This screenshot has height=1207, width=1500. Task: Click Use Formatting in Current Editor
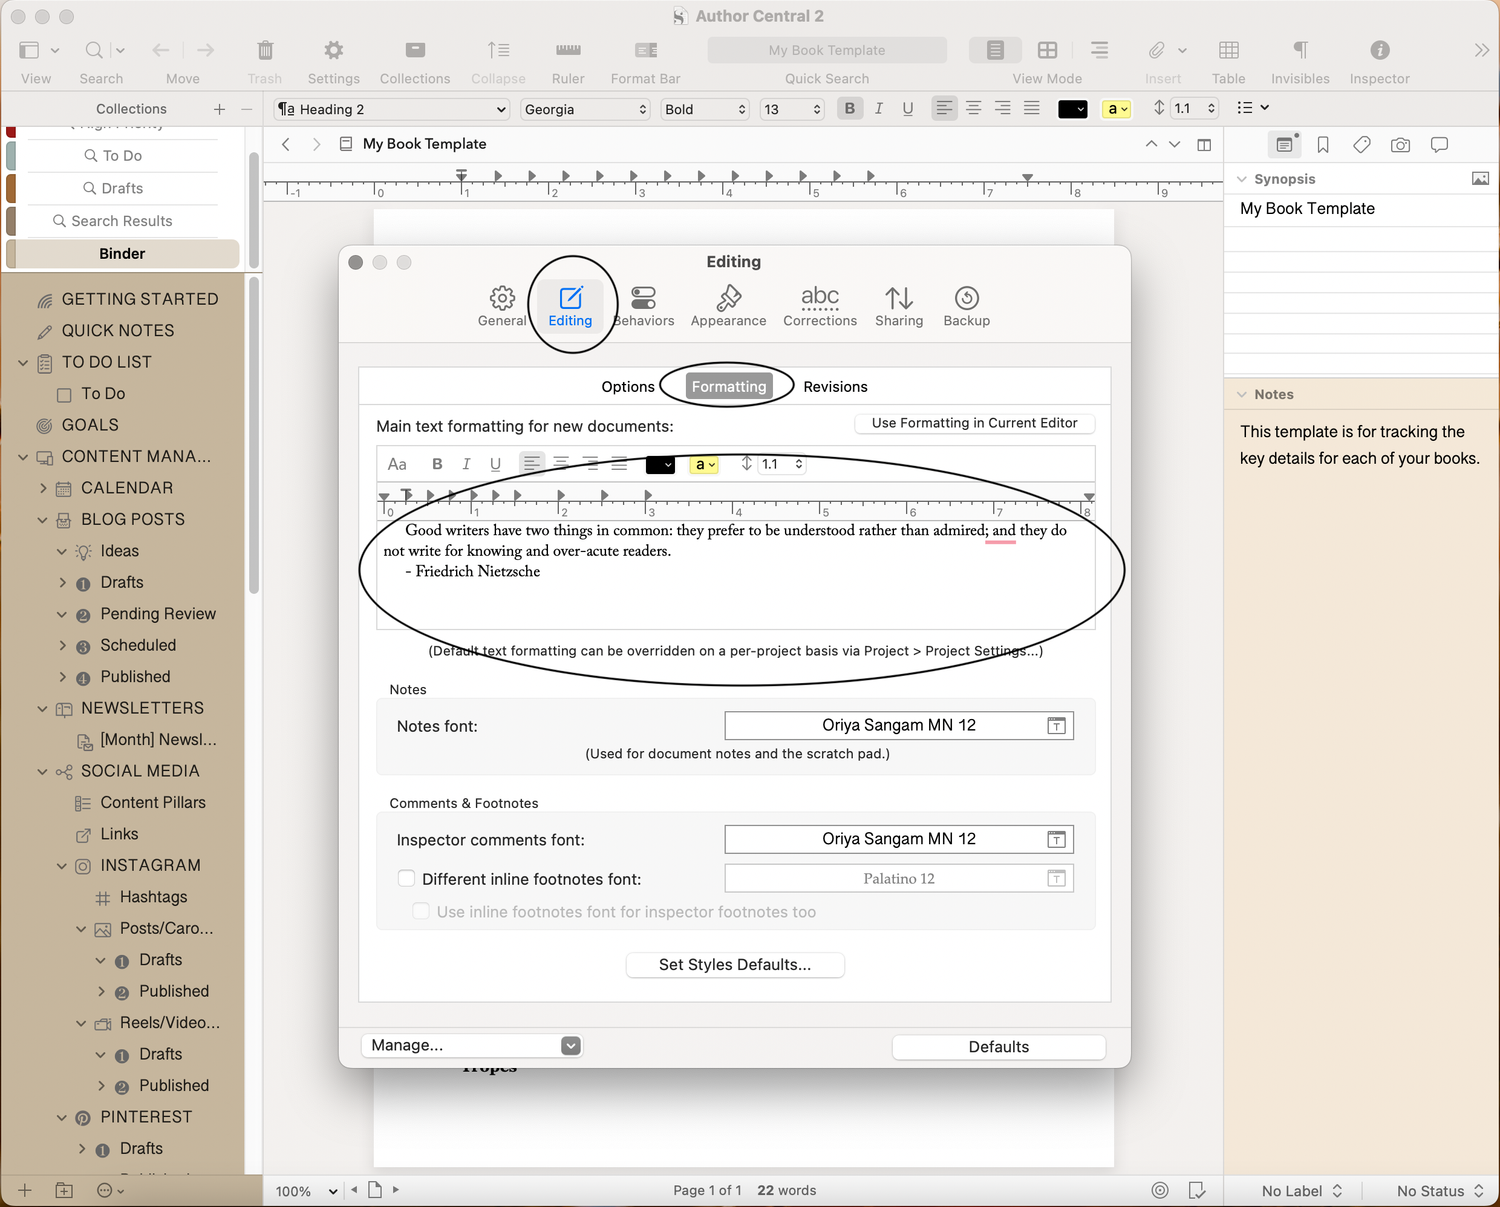(974, 423)
